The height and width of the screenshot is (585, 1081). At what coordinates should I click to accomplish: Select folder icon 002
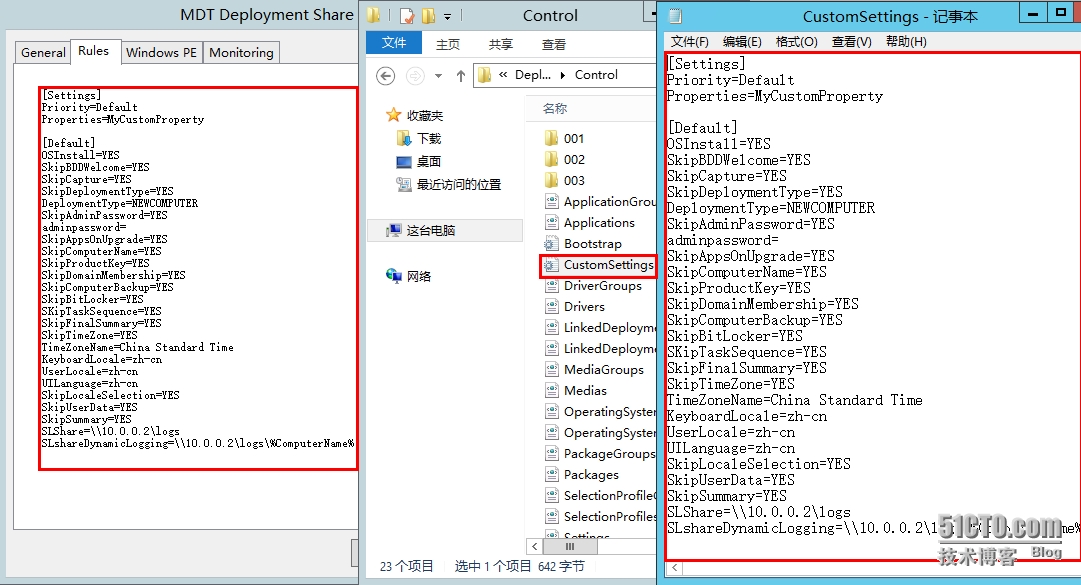click(552, 159)
